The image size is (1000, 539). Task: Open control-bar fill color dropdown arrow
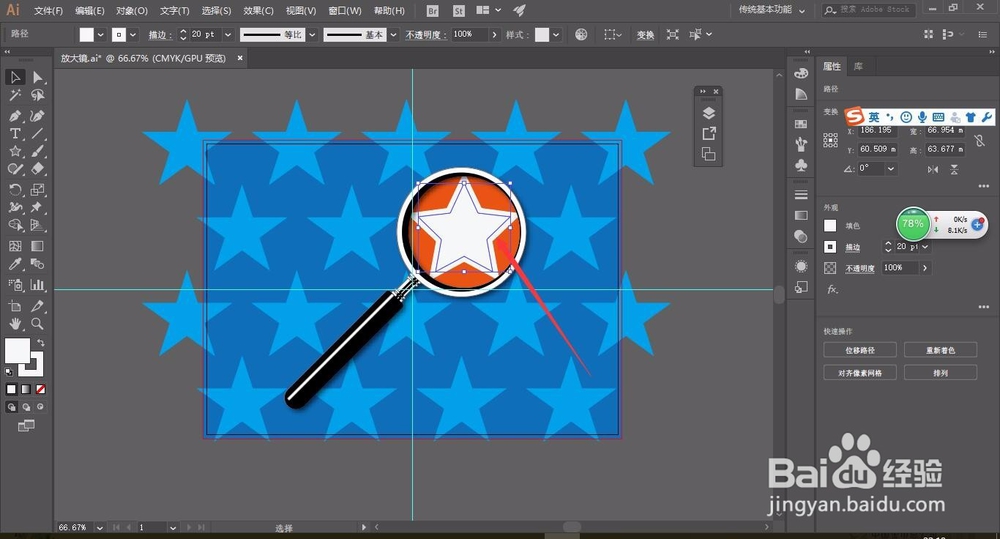click(100, 34)
